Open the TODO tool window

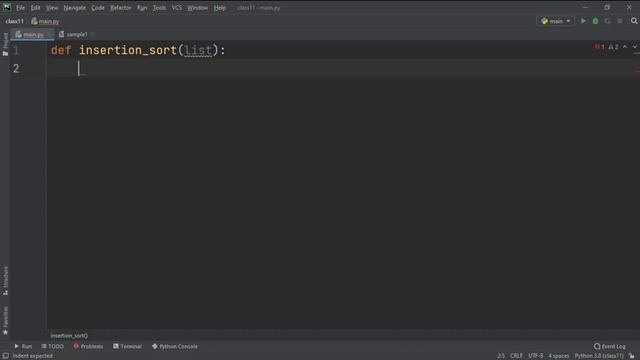(x=53, y=346)
